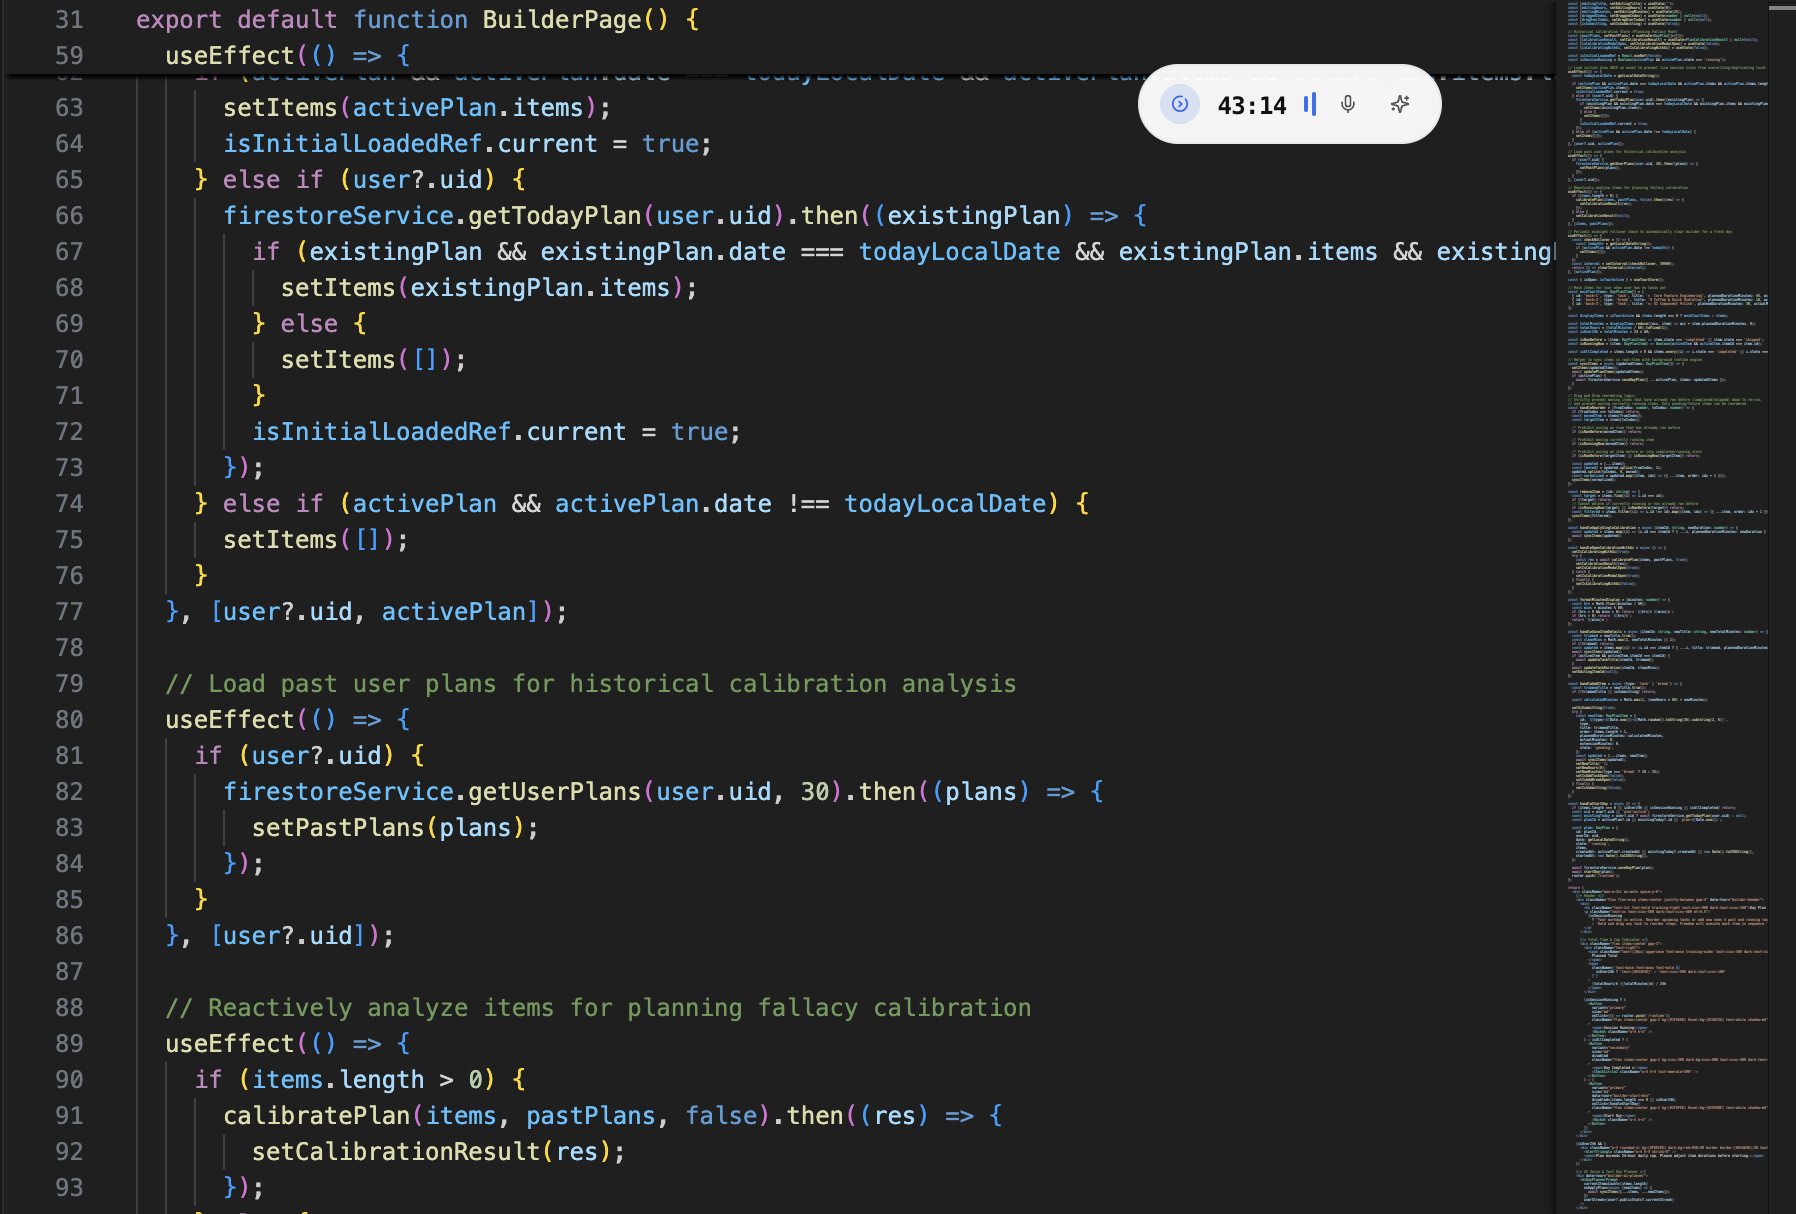Click sticky header line 'export default function BuilderPage()'
This screenshot has width=1796, height=1214.
tap(402, 19)
